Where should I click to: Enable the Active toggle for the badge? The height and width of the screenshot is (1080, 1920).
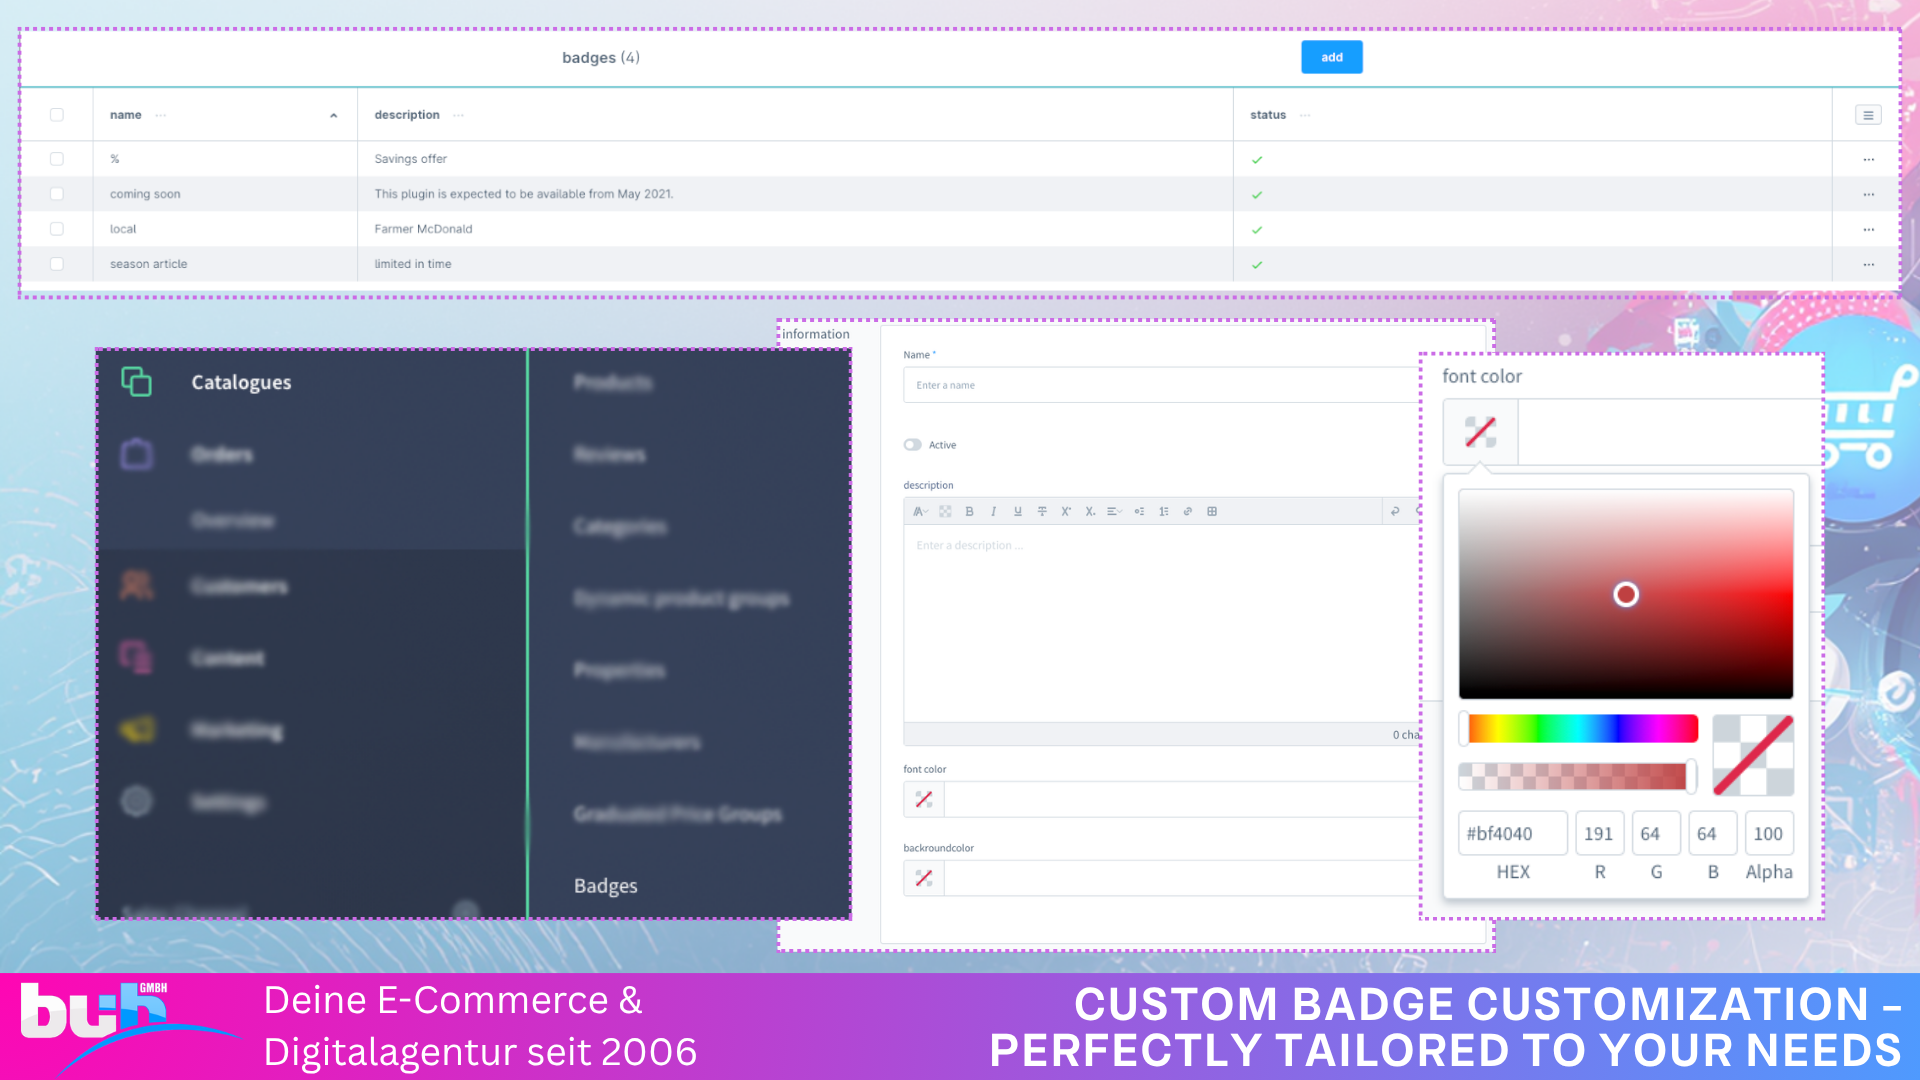click(912, 444)
